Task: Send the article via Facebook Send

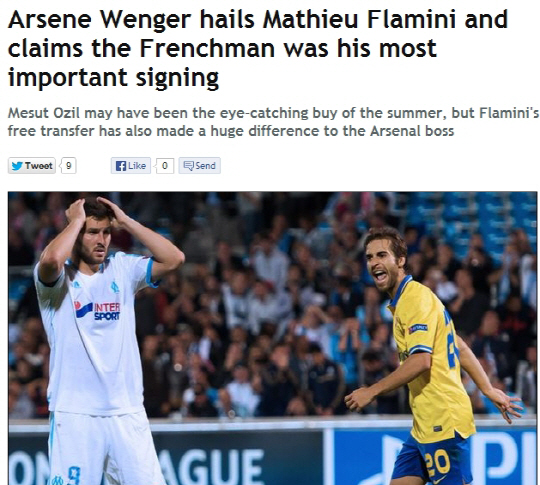Action: coord(199,166)
